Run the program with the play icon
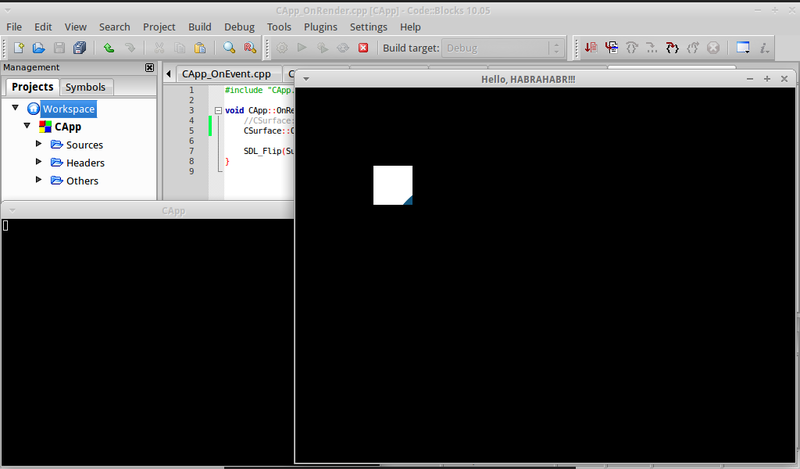 click(302, 48)
